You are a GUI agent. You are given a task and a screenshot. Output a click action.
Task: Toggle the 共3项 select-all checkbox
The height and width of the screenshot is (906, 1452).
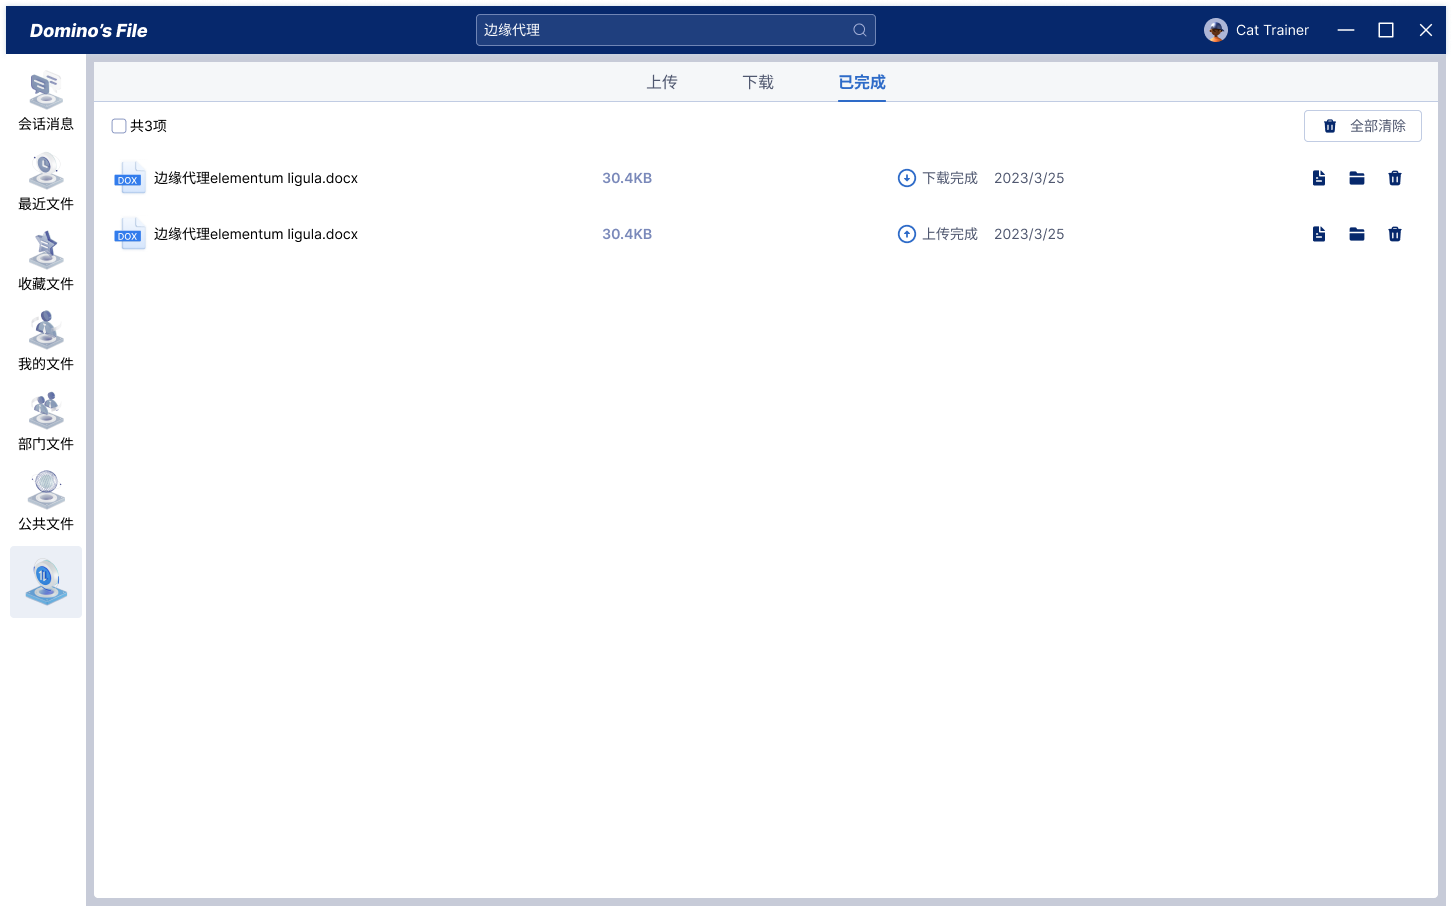tap(119, 126)
